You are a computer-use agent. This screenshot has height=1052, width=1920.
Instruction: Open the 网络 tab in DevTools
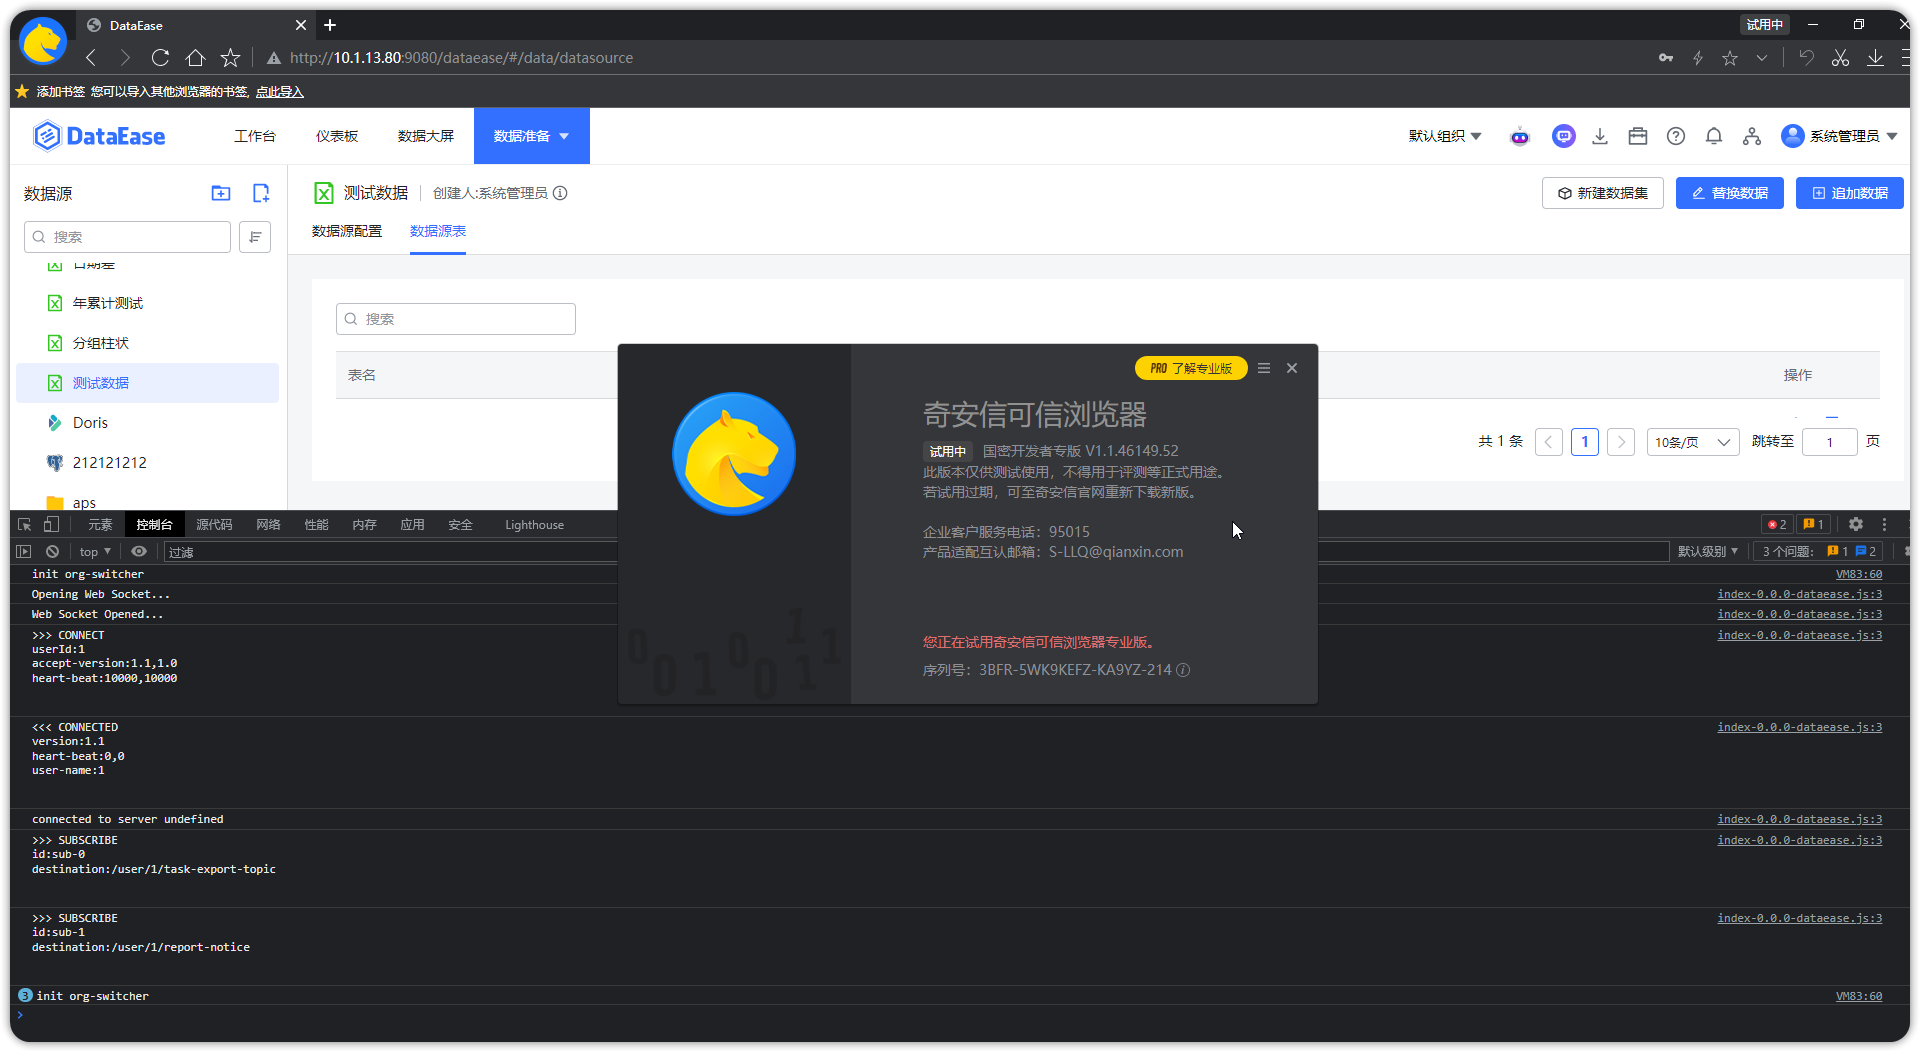268,524
